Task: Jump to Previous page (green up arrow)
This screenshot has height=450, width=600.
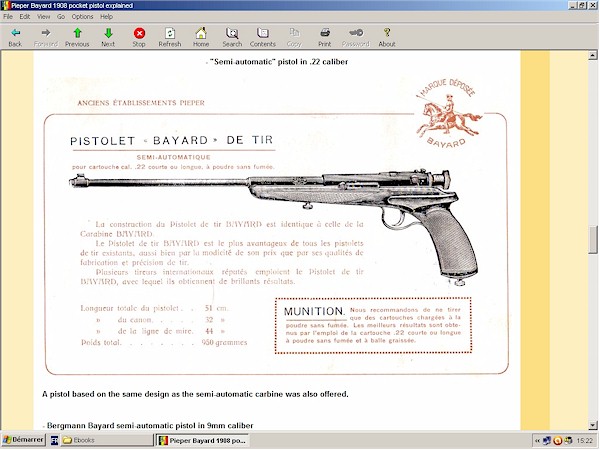Action: point(77,37)
